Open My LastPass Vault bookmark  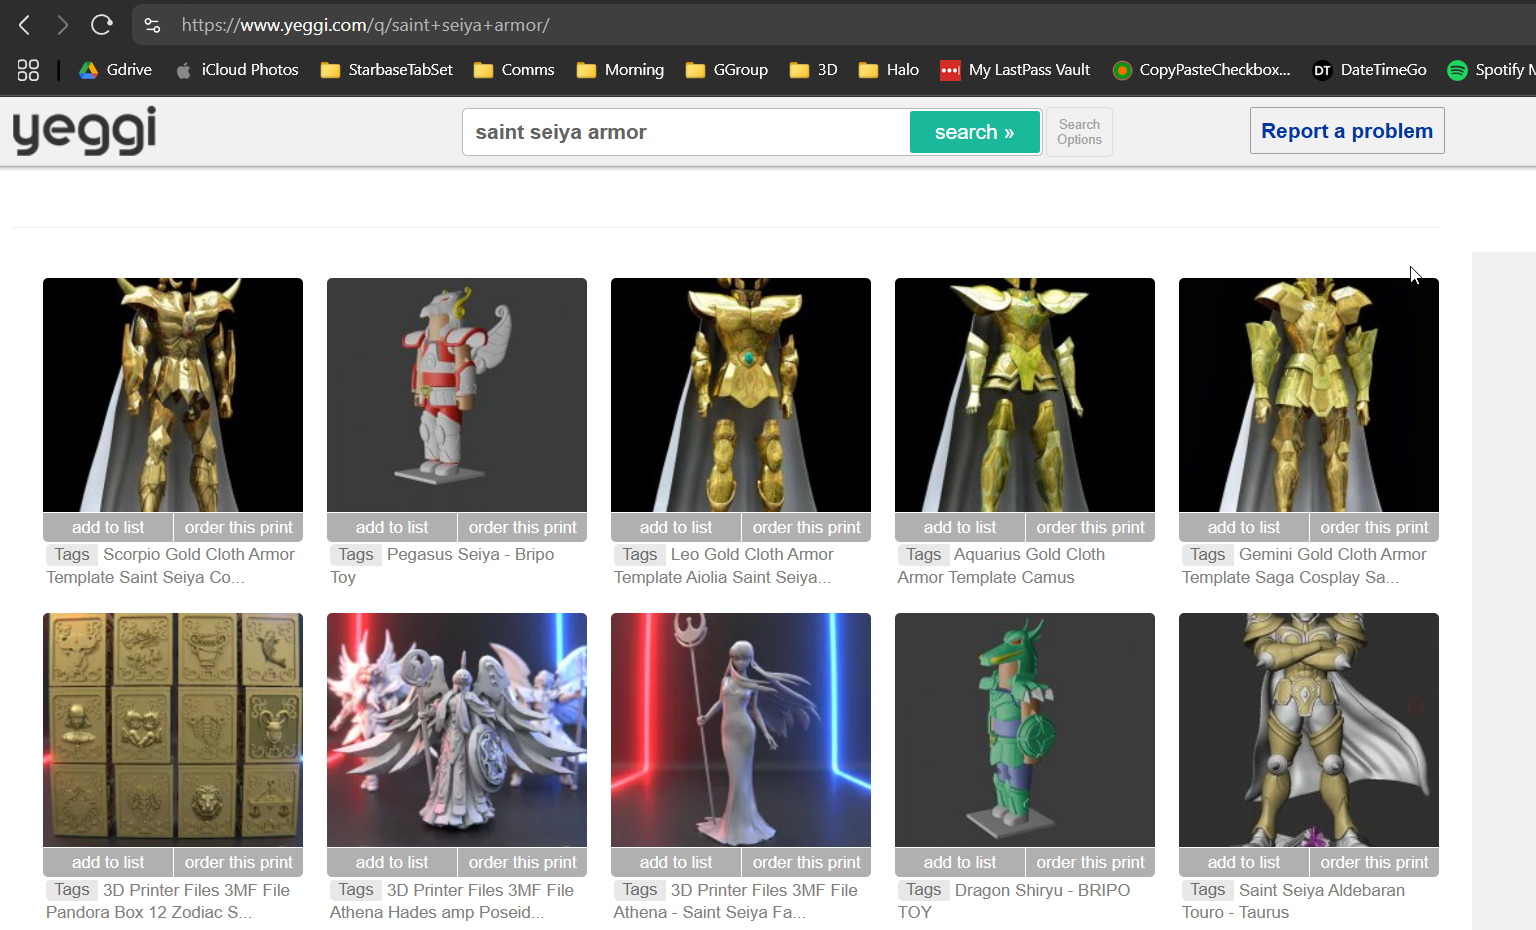(x=1015, y=70)
